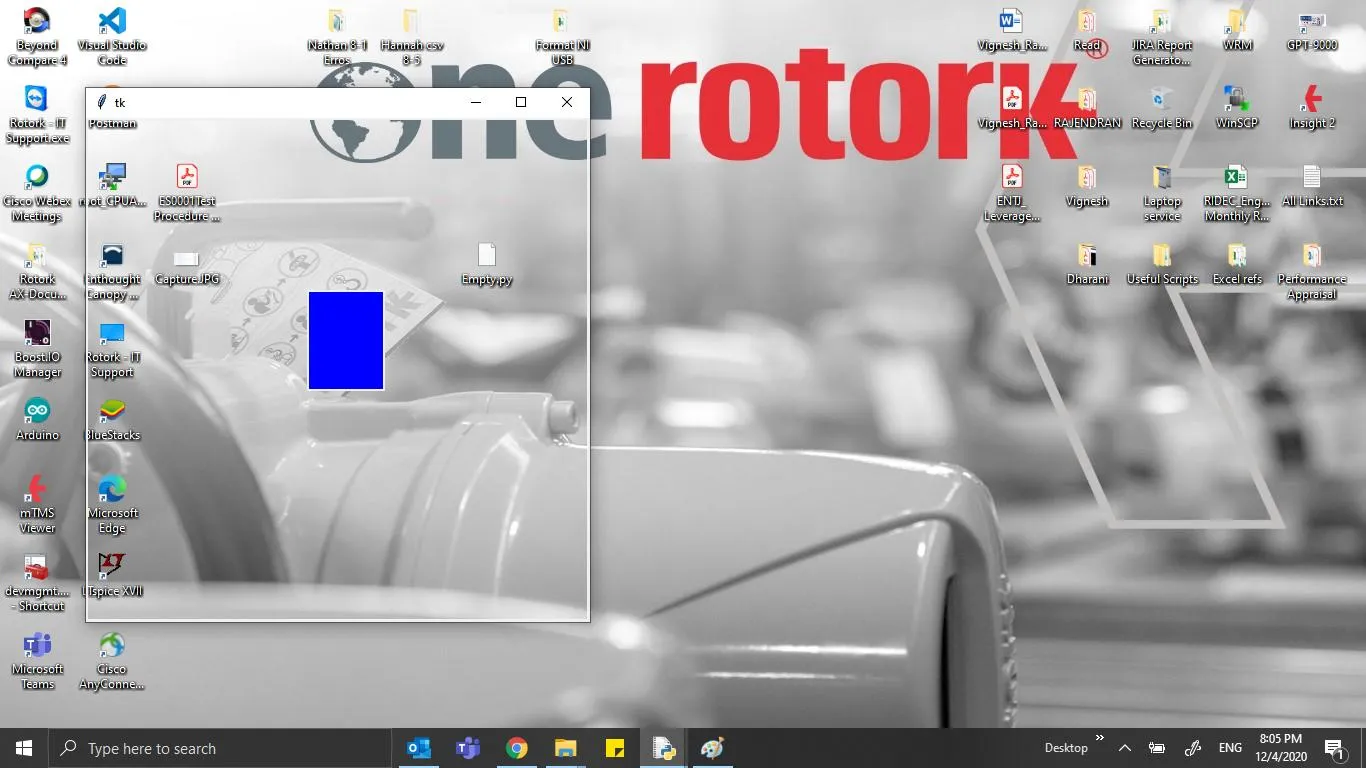Screen dimensions: 1366x768
Task: Click the blue rectangle in the tk window
Action: tap(346, 340)
